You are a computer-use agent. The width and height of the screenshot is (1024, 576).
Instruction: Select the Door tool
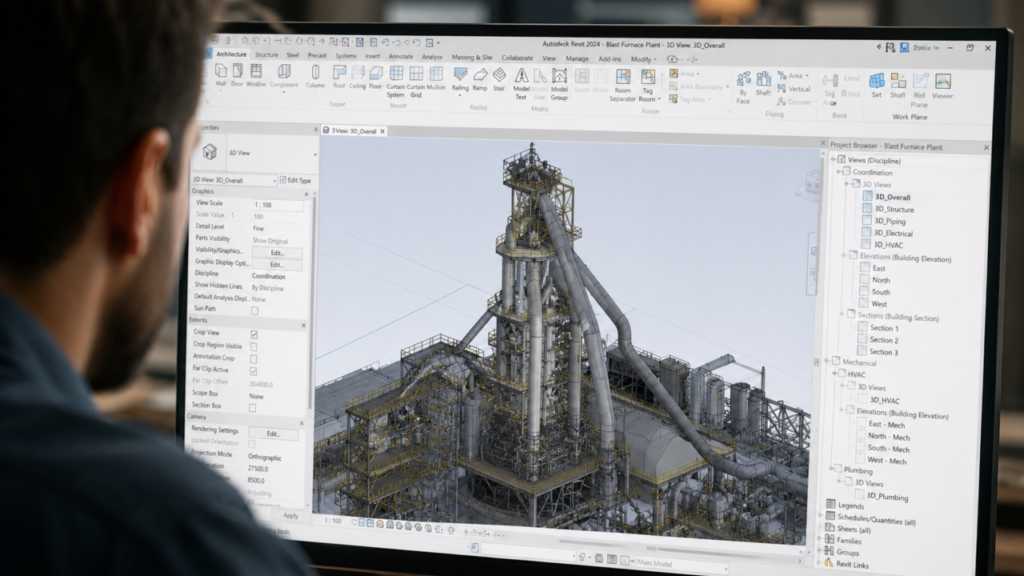(x=236, y=75)
